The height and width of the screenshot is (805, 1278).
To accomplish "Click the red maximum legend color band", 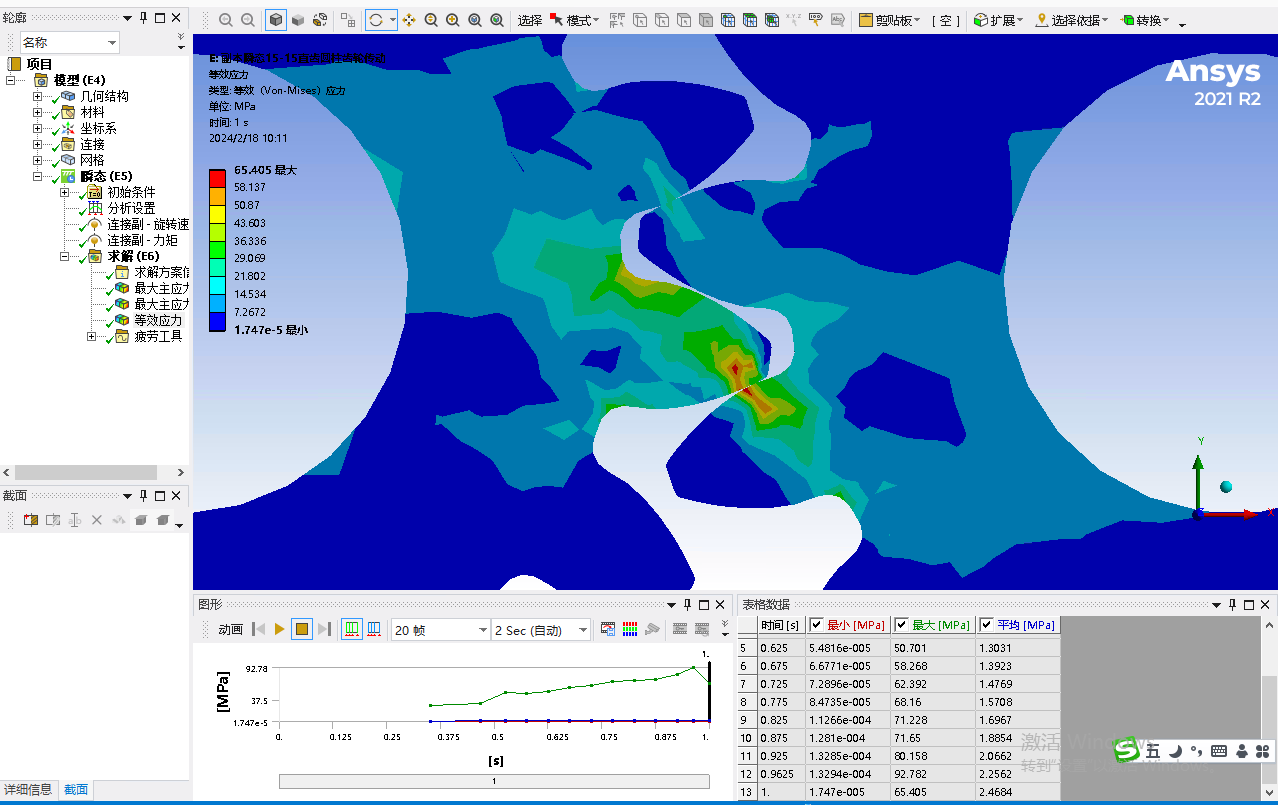I will pyautogui.click(x=218, y=178).
